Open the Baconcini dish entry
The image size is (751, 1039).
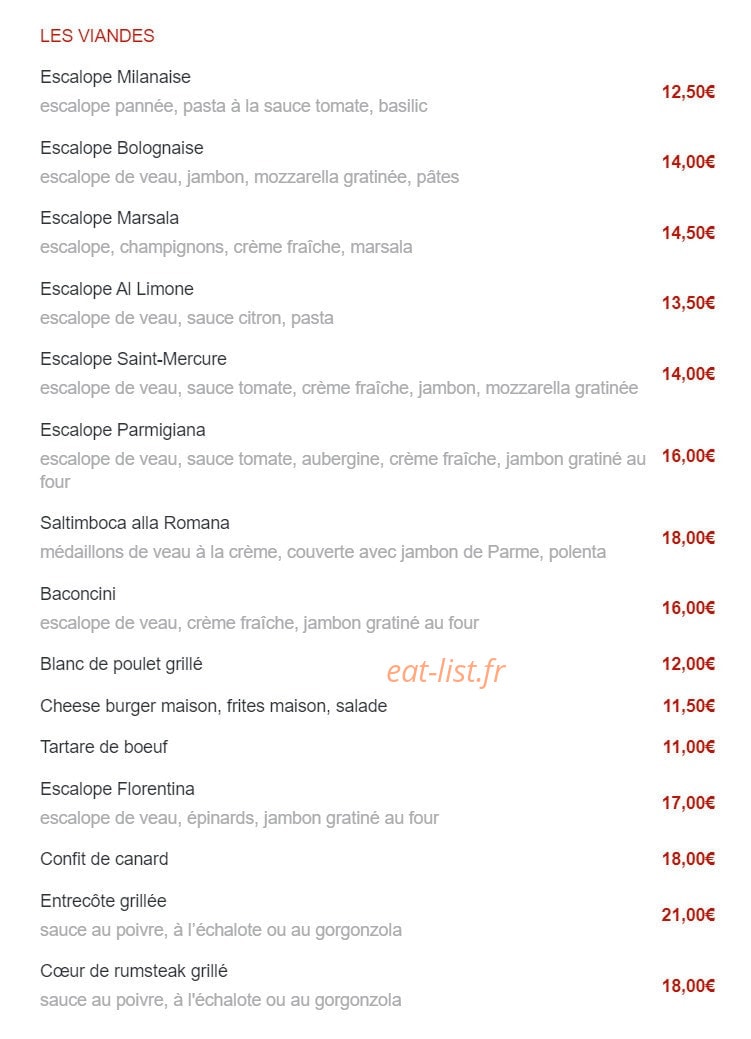pyautogui.click(x=78, y=594)
